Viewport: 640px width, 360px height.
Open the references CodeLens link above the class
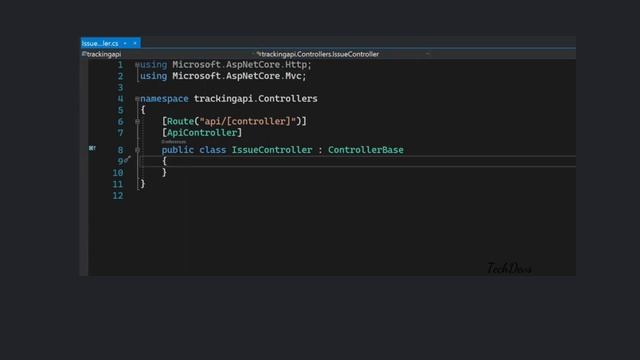pos(173,142)
